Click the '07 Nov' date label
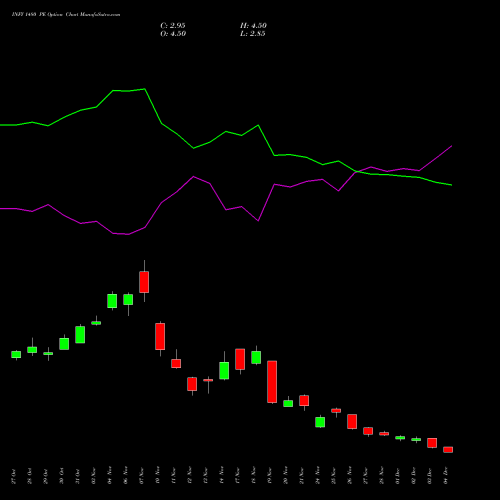 142,476
